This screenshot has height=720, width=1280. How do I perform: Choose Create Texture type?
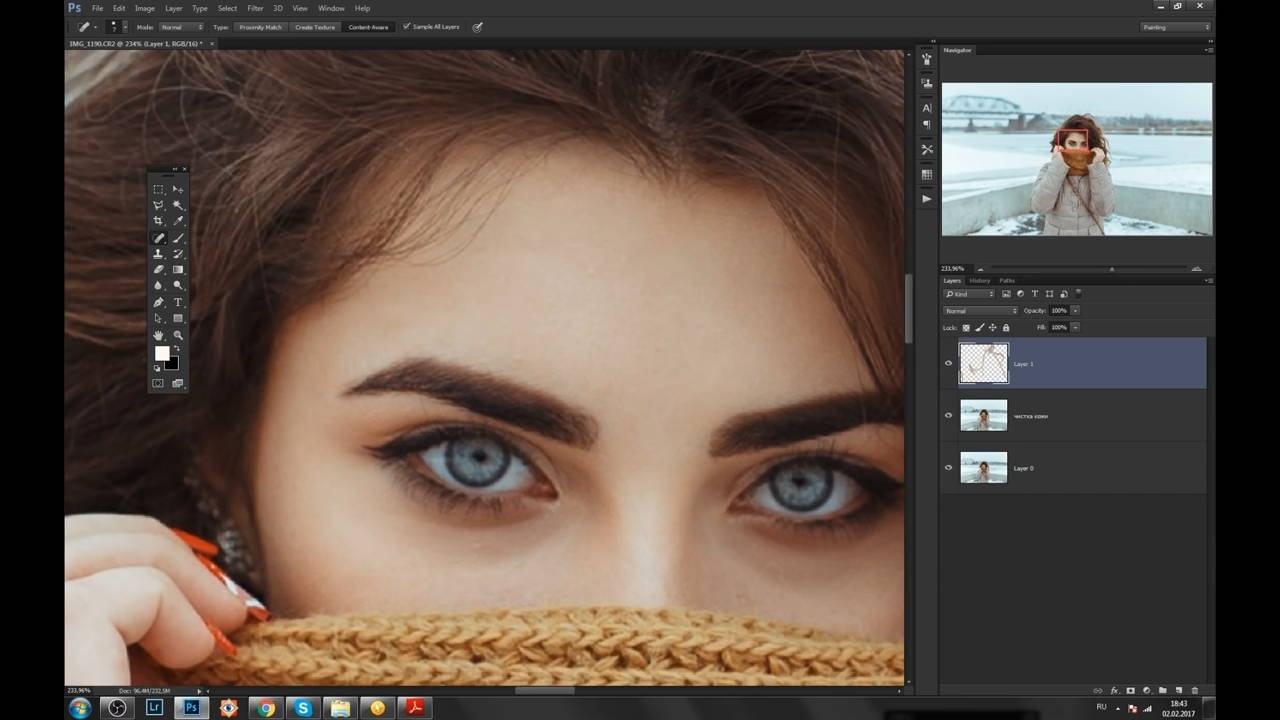tap(315, 27)
